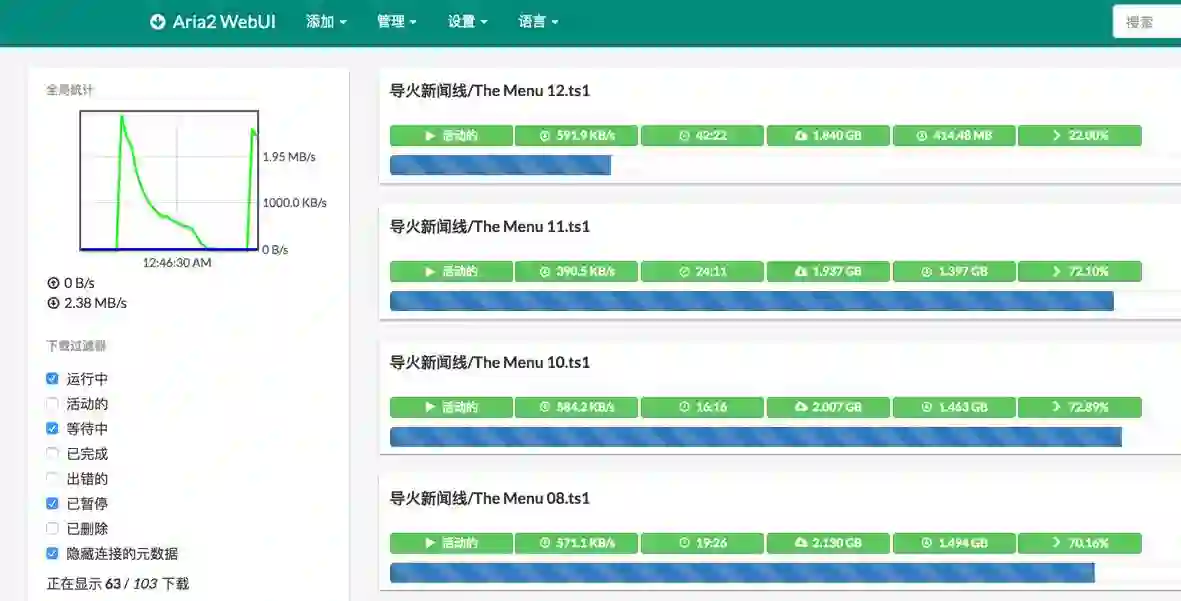Click the progress bar of The Menu 08.ts1
The width and height of the screenshot is (1181, 601).
(786, 572)
